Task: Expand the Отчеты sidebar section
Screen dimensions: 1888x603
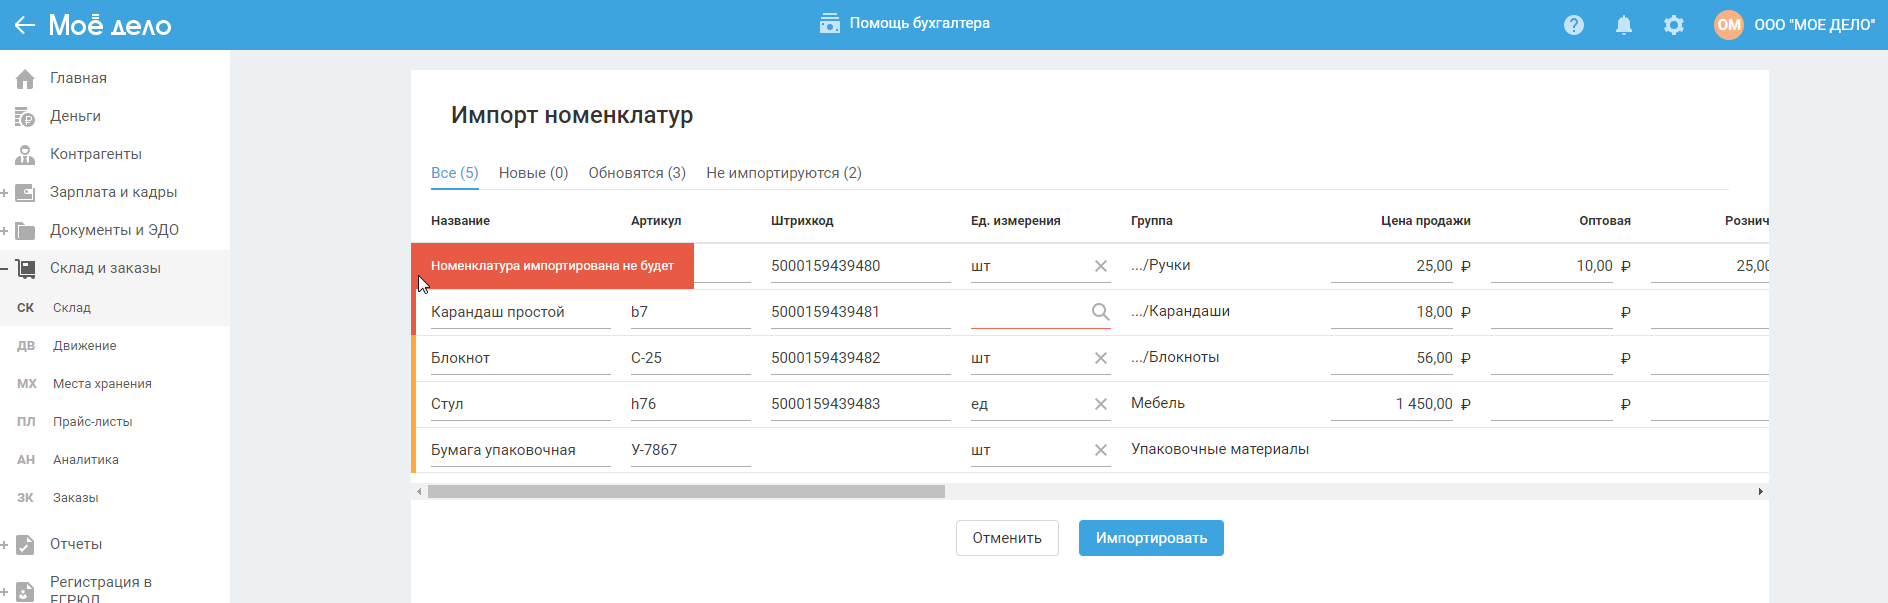Action: 5,545
